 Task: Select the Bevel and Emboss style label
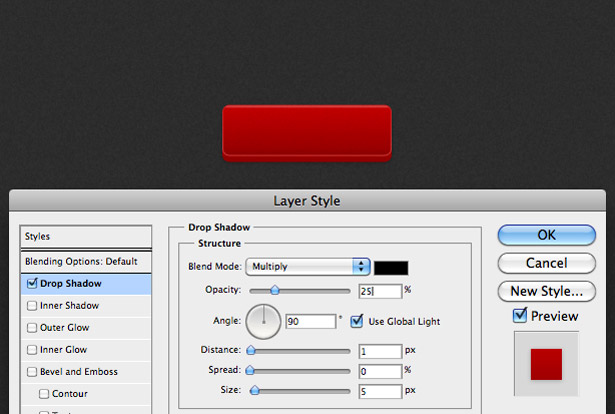pos(79,372)
